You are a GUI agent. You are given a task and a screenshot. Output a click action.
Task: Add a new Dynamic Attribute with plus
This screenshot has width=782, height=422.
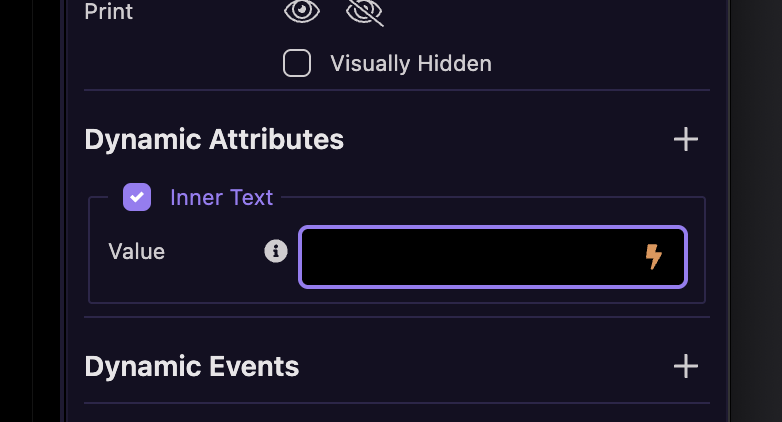coord(686,139)
